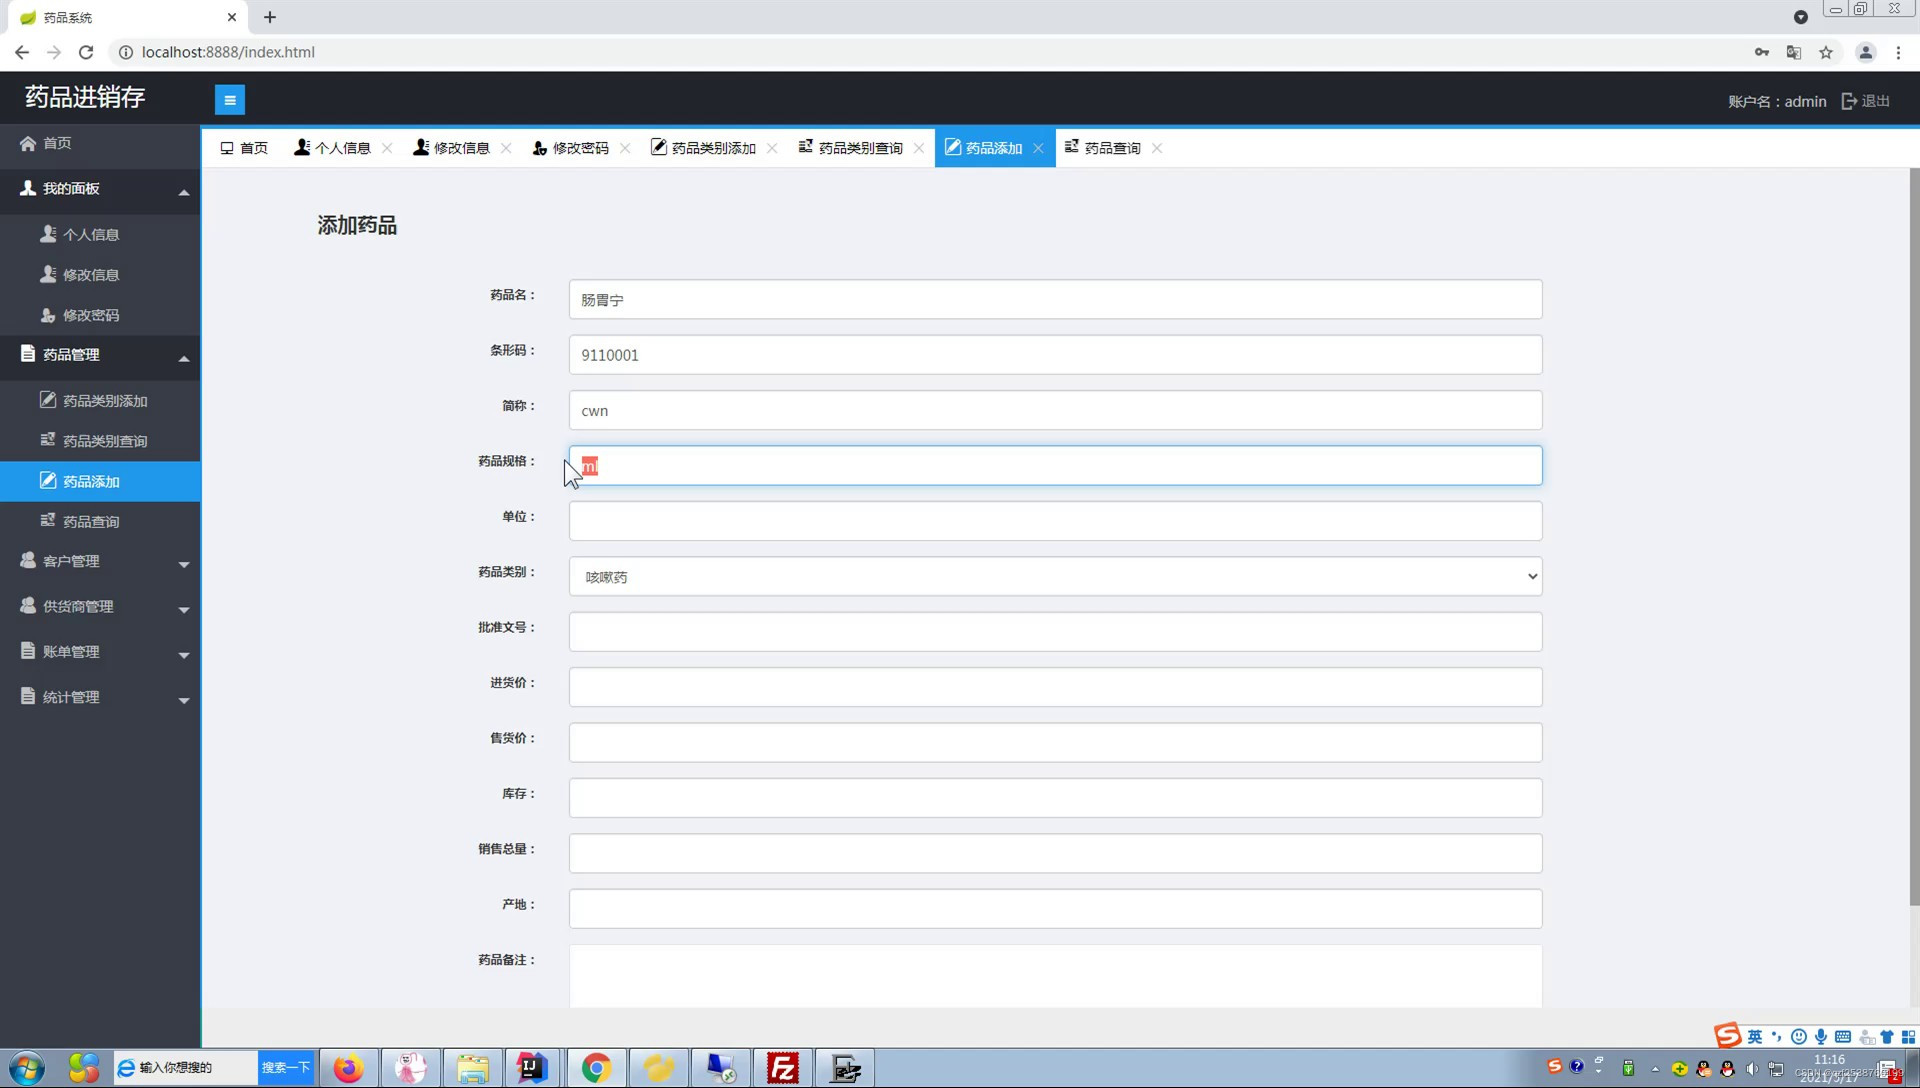This screenshot has height=1088, width=1920.
Task: Focus the 单位 input field
Action: pos(1055,521)
